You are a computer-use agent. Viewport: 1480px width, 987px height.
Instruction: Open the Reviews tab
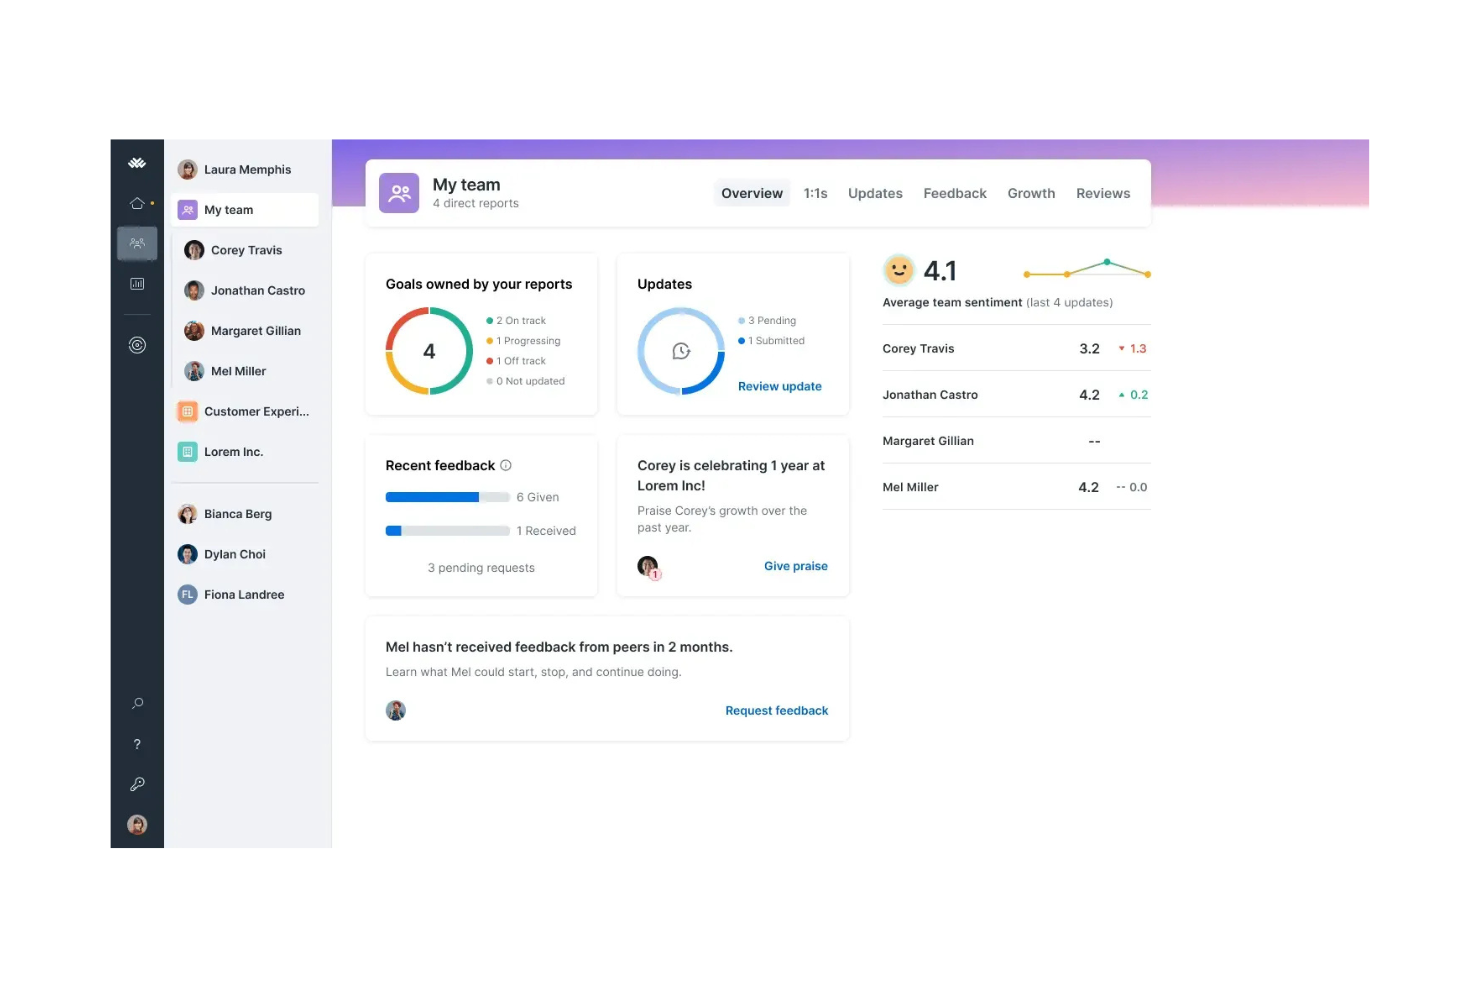coord(1103,193)
